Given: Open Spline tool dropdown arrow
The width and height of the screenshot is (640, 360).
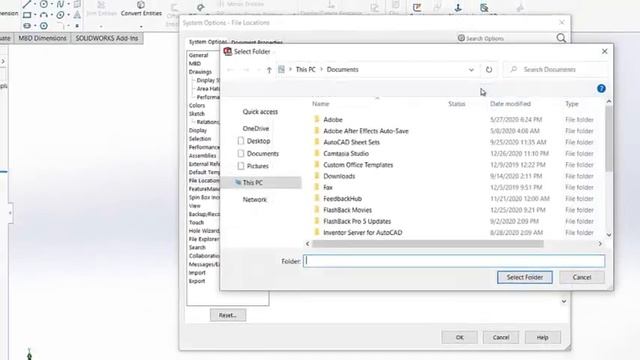Looking at the screenshot, I should (68, 4).
